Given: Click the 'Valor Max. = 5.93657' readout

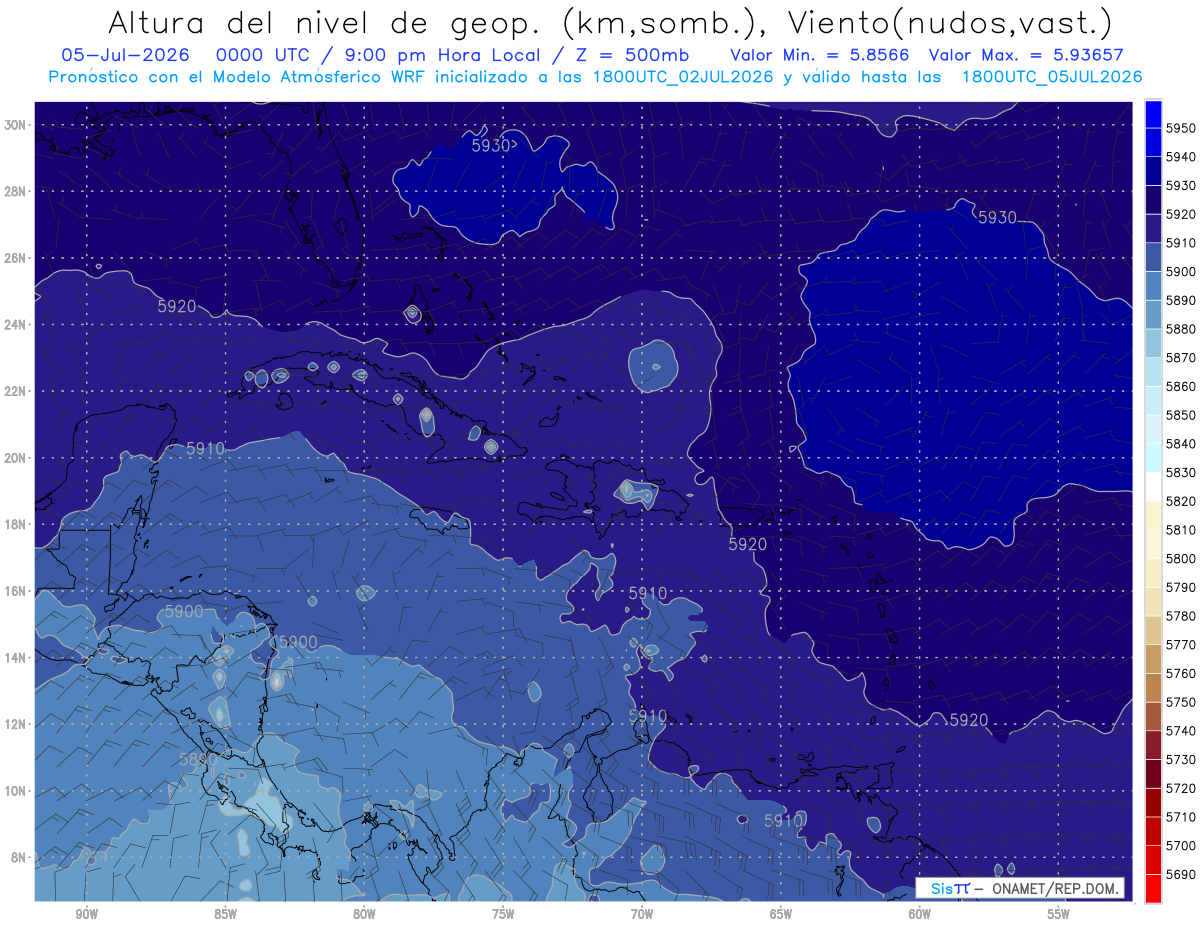Looking at the screenshot, I should click(x=1026, y=55).
